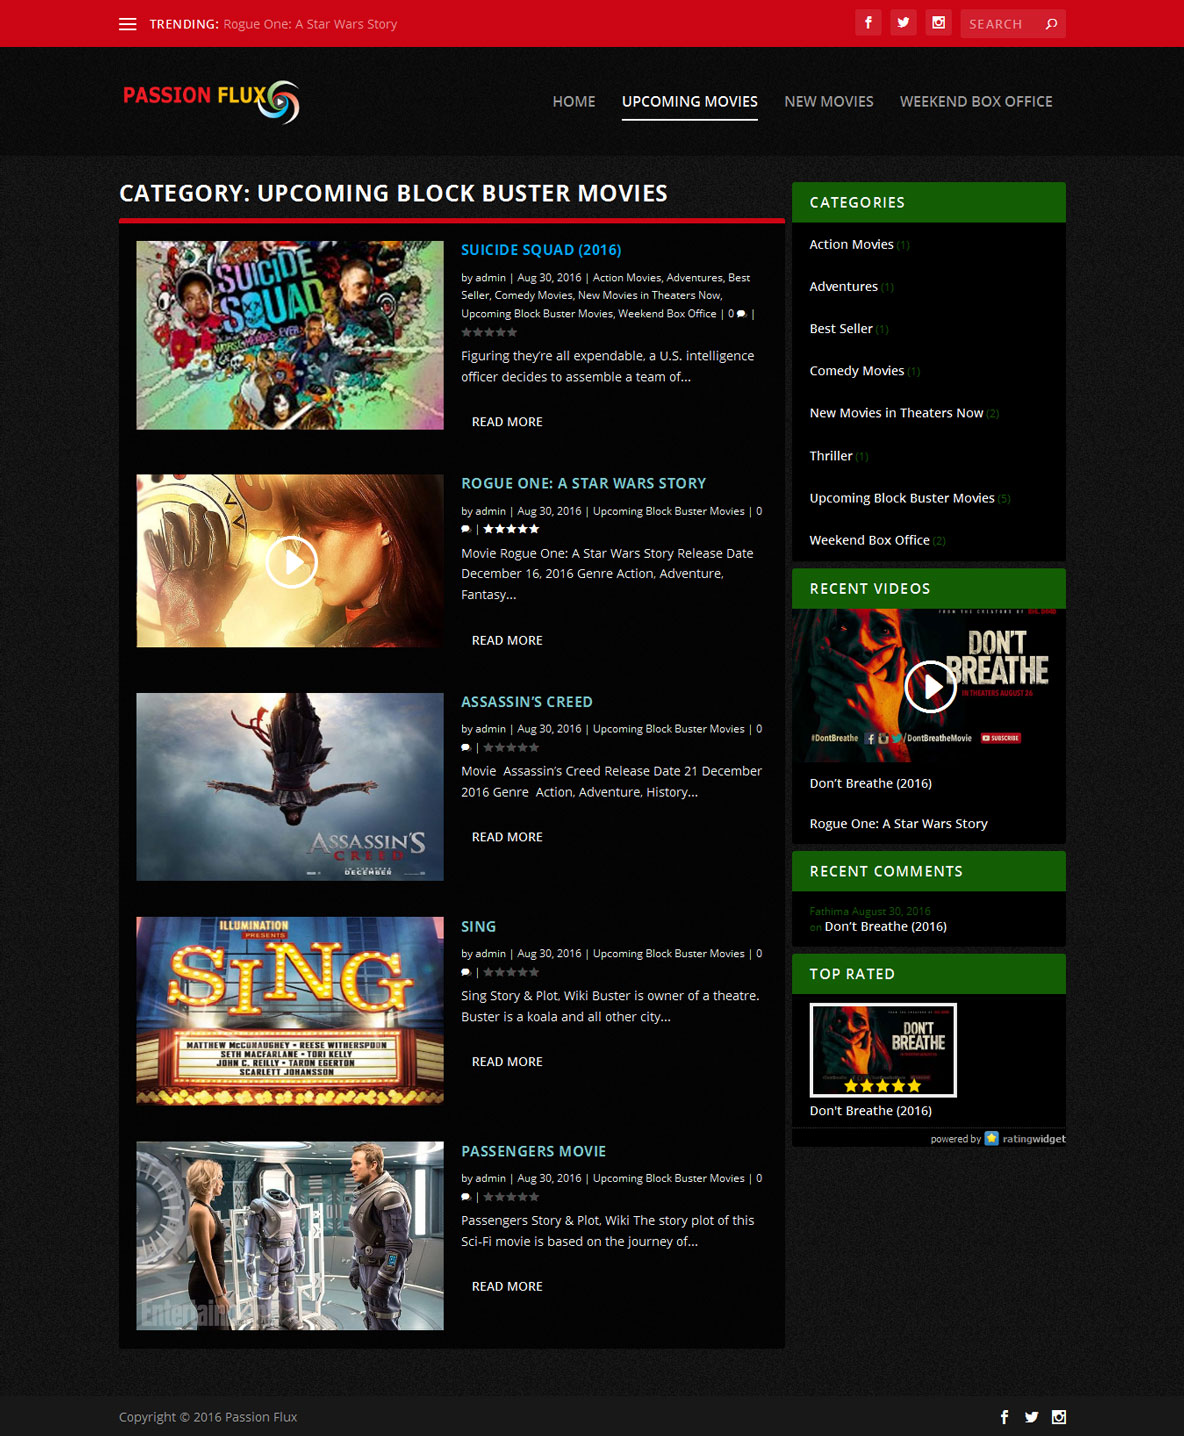Open ASSASSIN'S CREED title link

coord(527,702)
